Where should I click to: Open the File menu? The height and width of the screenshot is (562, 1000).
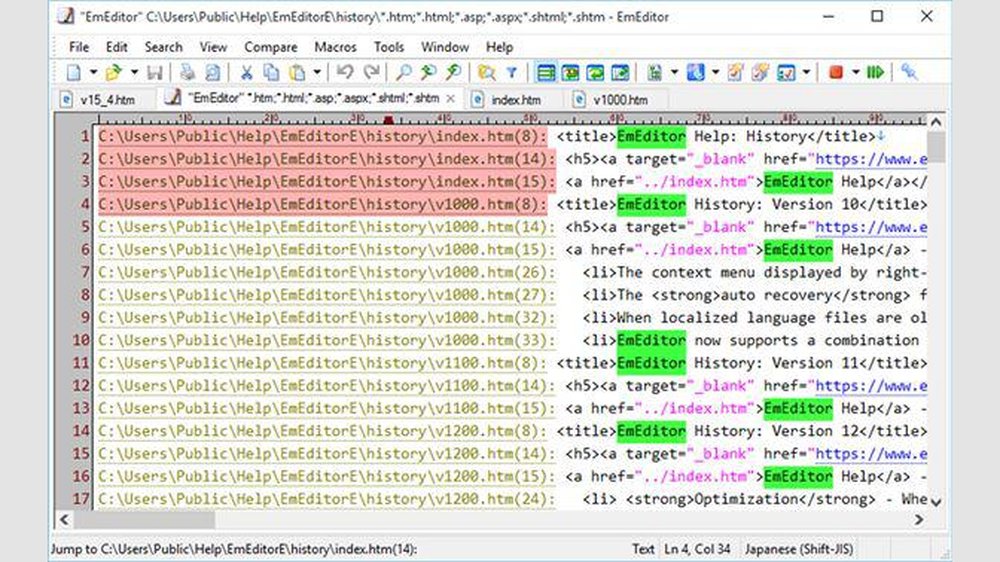78,47
